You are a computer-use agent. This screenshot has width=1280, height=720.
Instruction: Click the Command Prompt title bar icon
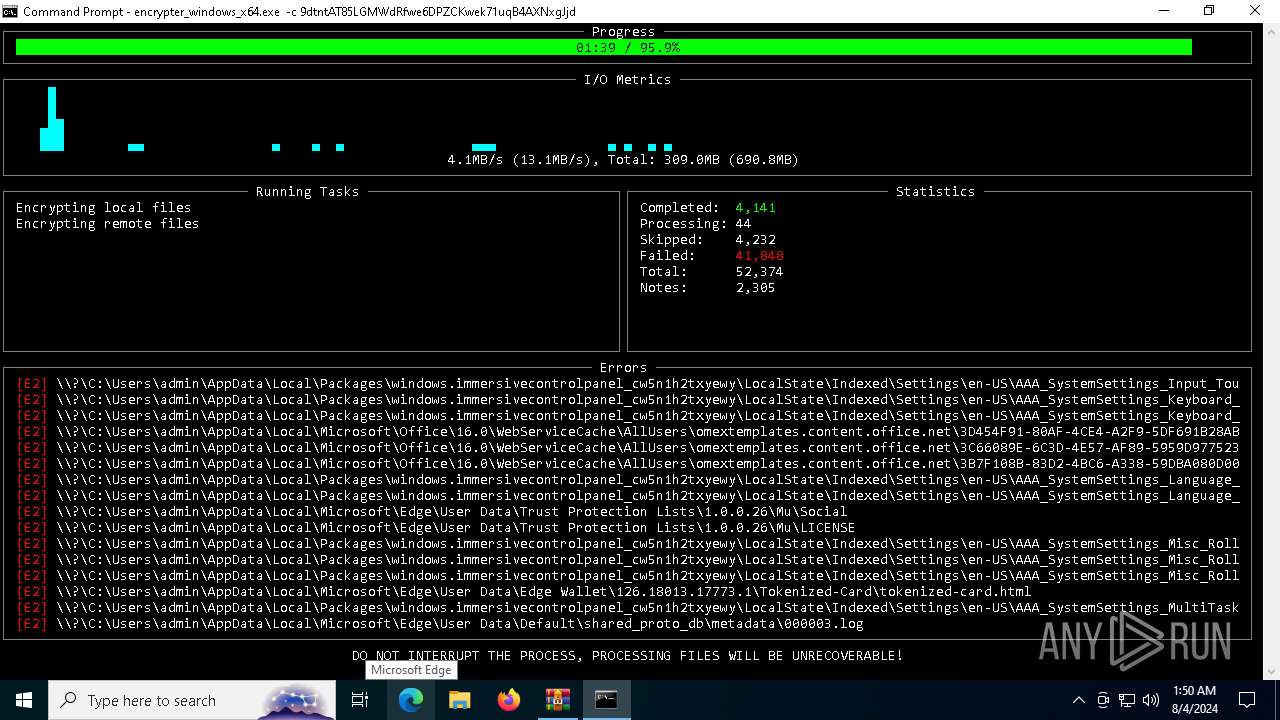pos(10,11)
